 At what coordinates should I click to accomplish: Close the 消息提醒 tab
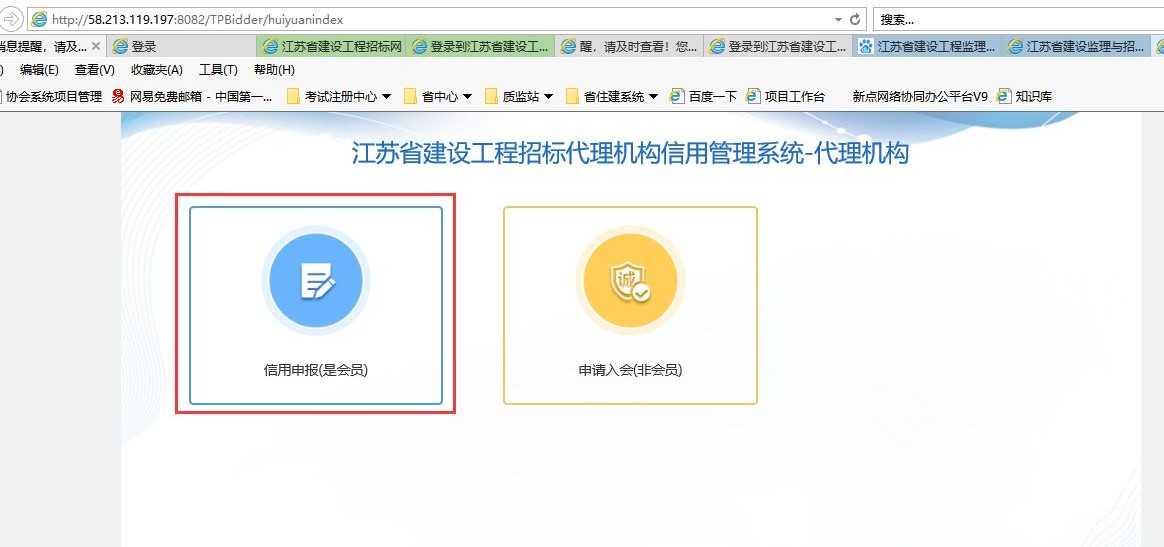pos(96,46)
